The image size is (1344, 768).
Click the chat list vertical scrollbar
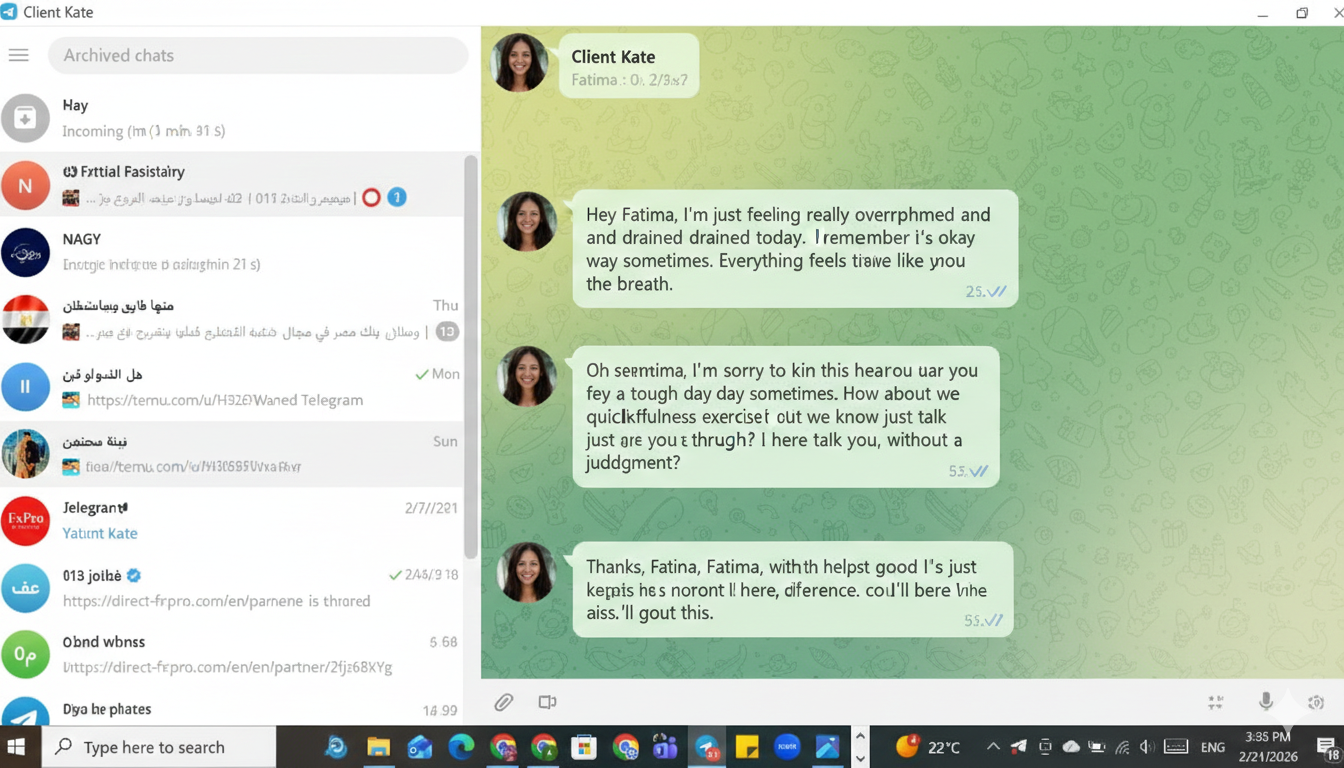point(471,350)
